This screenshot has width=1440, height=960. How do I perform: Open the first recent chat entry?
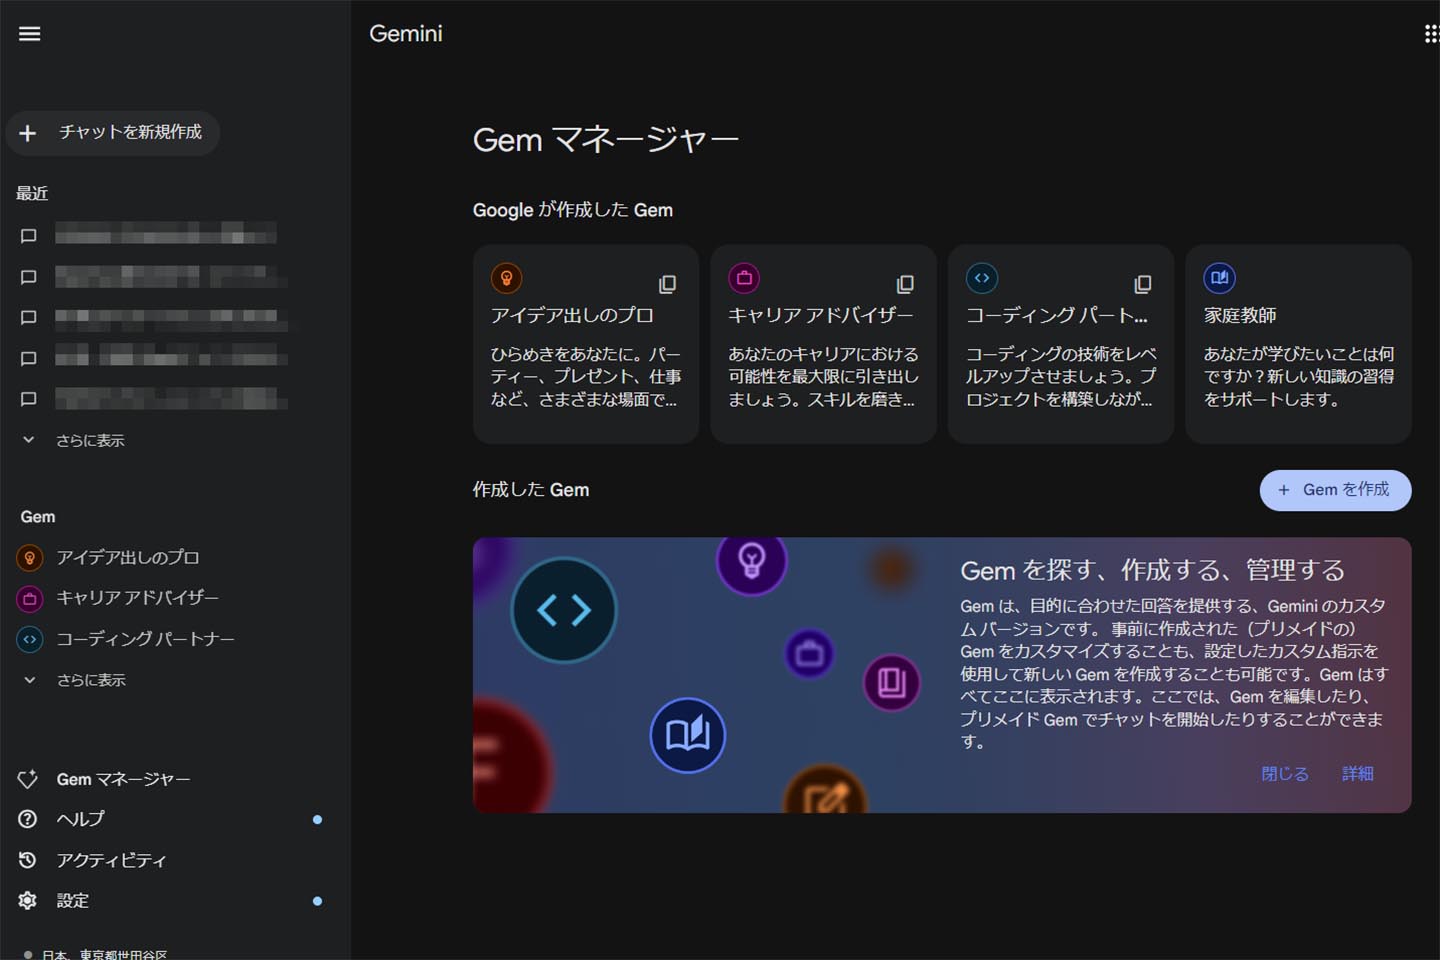pos(165,236)
